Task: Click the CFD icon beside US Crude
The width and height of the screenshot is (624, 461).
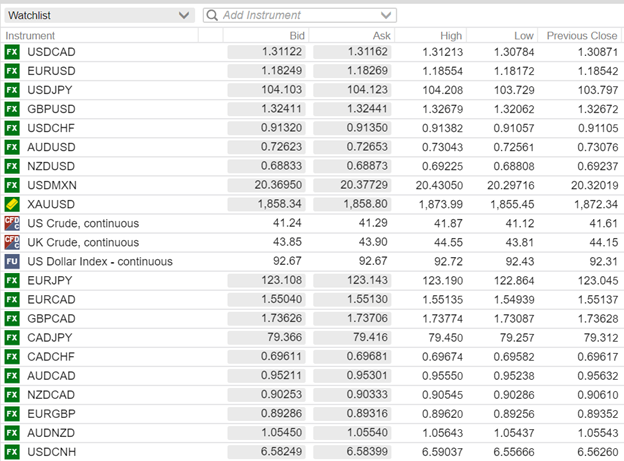Action: coord(12,223)
